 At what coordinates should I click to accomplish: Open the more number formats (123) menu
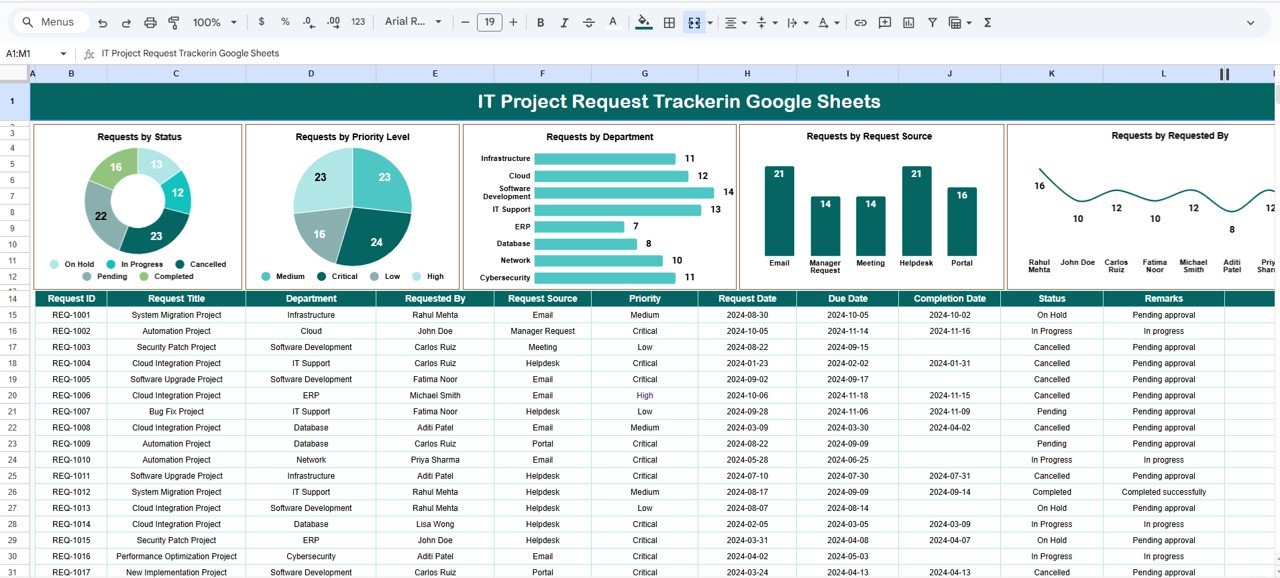(357, 21)
